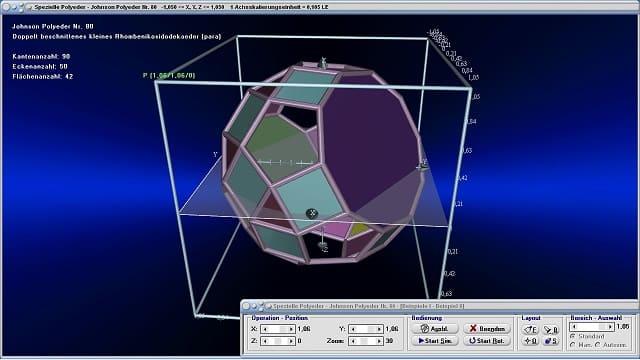
Task: Click the Layout B icon button
Action: 551,329
